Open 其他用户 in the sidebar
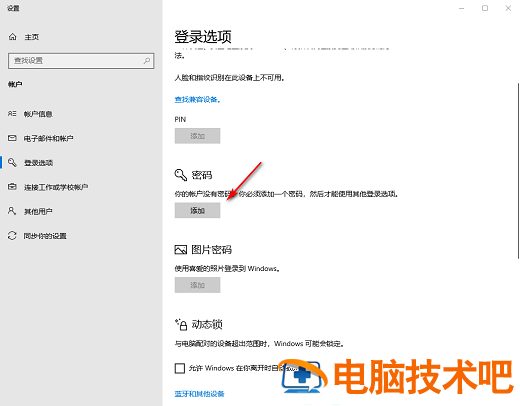This screenshot has width=520, height=406. 38,211
